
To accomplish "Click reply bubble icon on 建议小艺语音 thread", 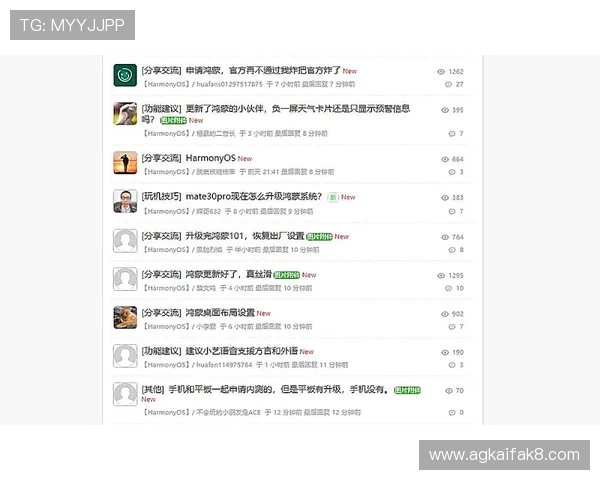I will (452, 365).
